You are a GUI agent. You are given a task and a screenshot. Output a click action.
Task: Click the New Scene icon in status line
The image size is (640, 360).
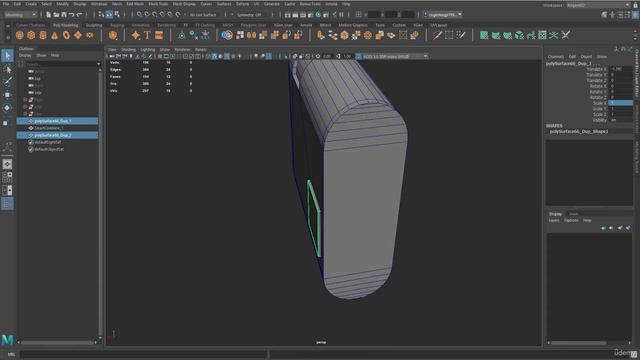tap(49, 15)
